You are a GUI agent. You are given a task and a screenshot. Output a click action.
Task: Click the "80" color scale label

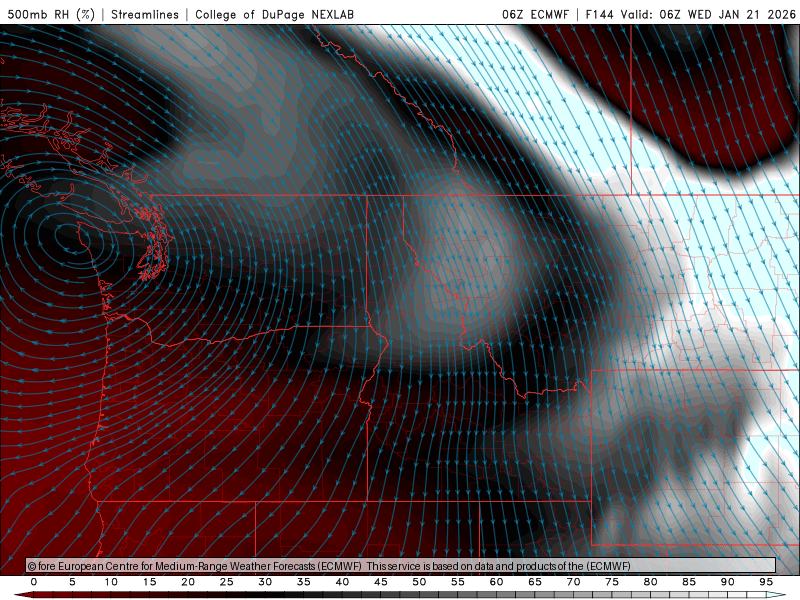coord(651,582)
